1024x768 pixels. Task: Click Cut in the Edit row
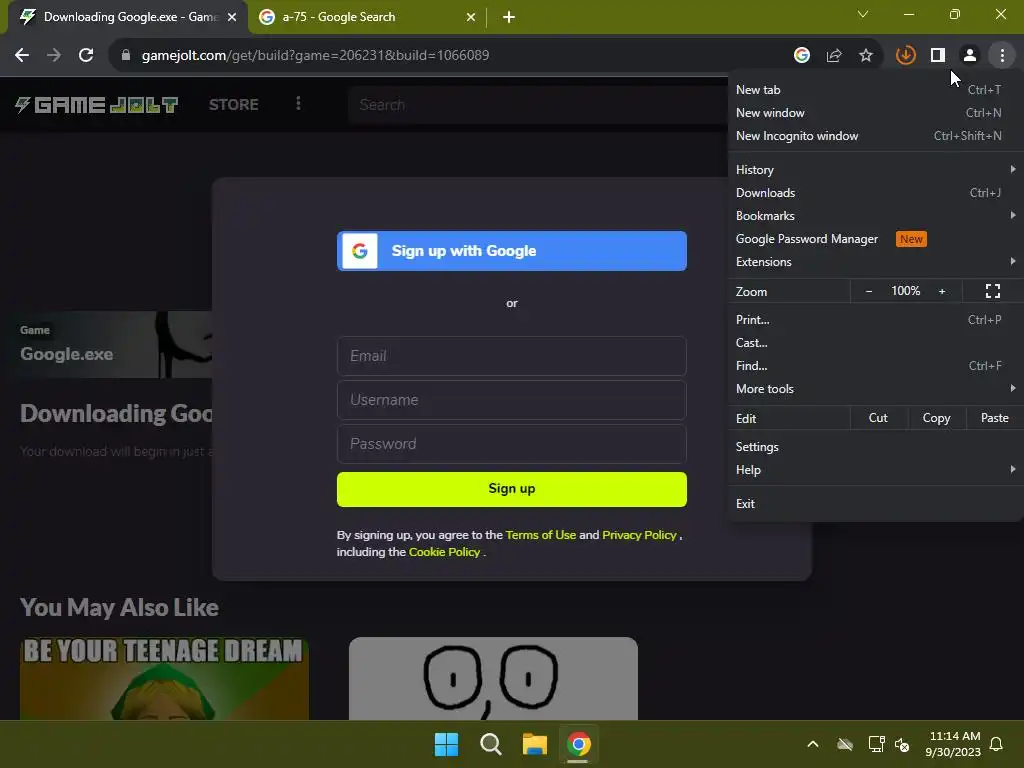point(878,418)
